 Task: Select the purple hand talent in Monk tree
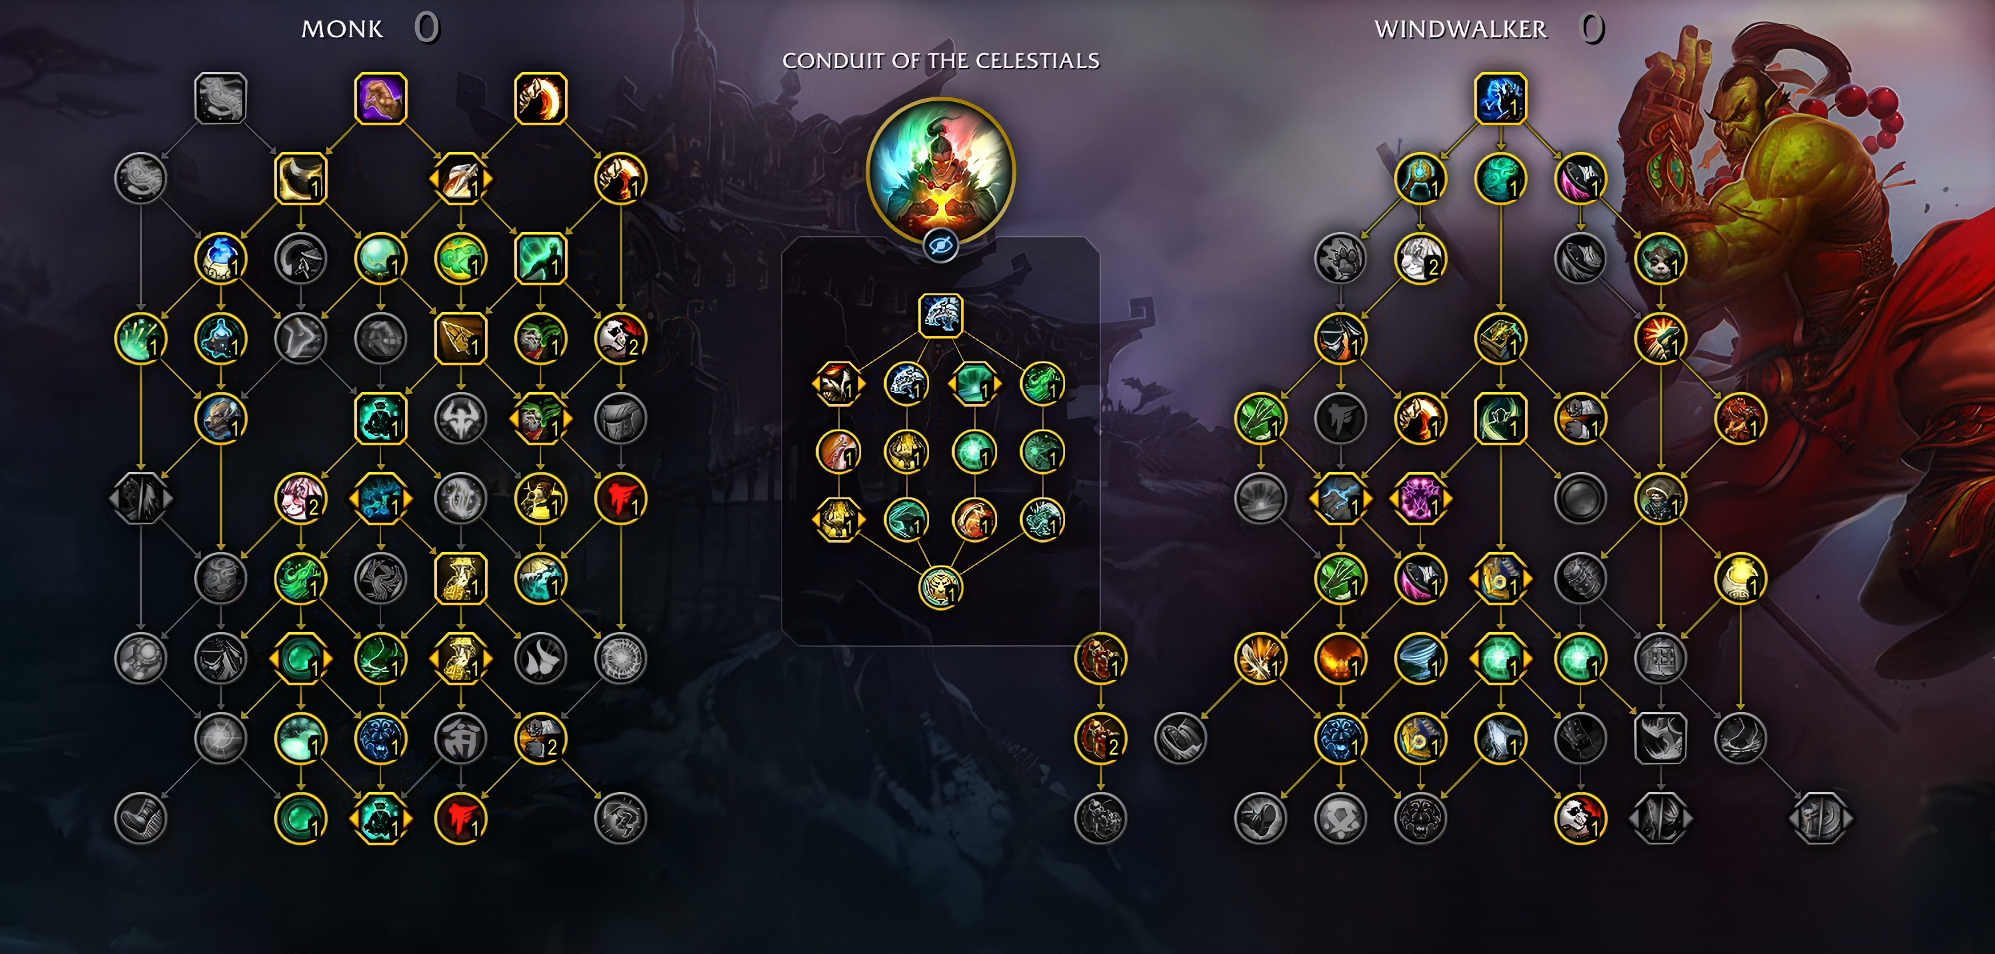click(381, 99)
